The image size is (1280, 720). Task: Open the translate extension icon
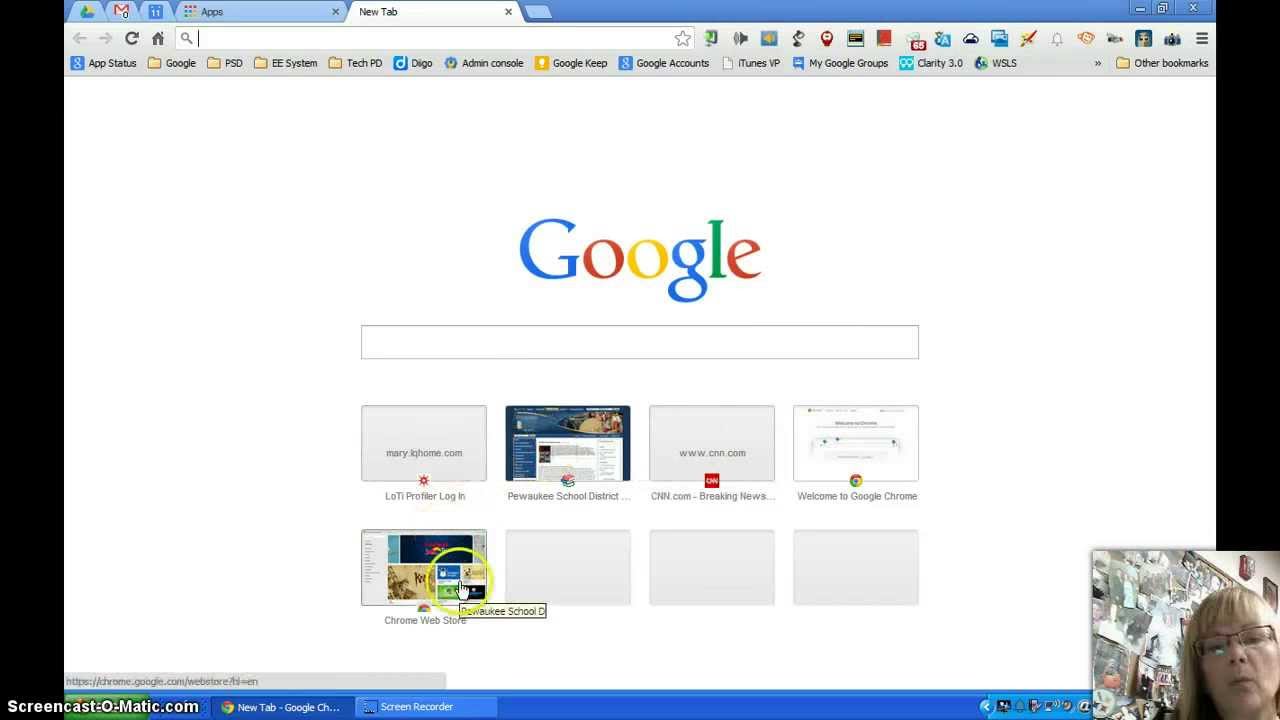(x=942, y=38)
